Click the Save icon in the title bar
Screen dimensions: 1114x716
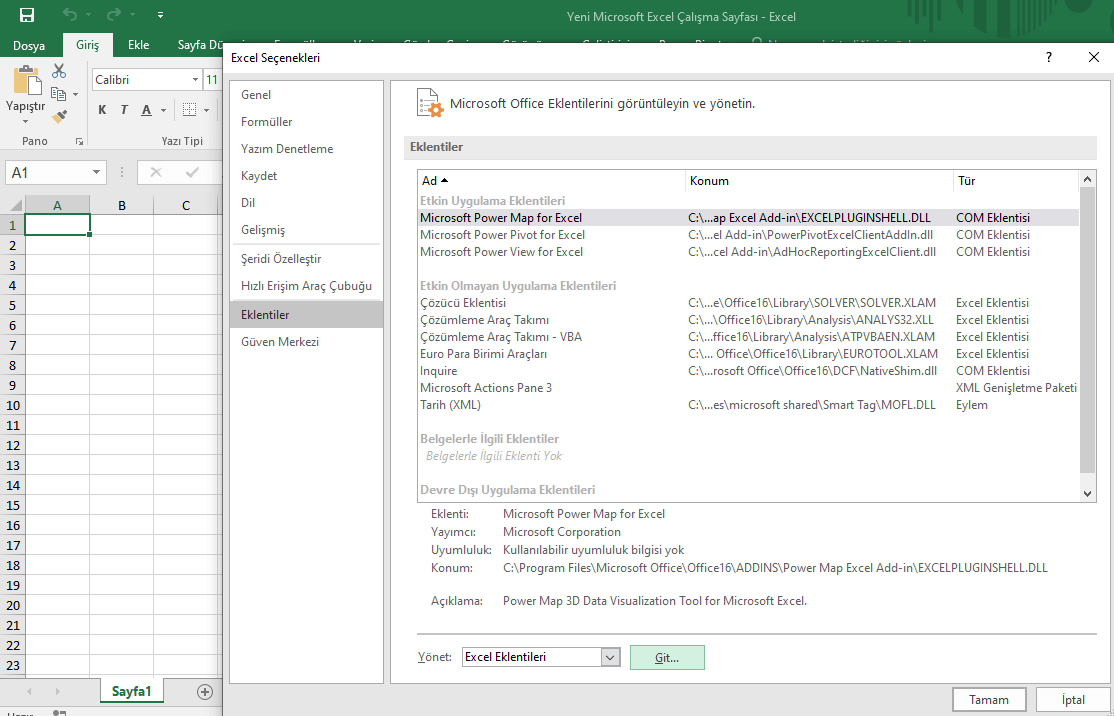[26, 15]
